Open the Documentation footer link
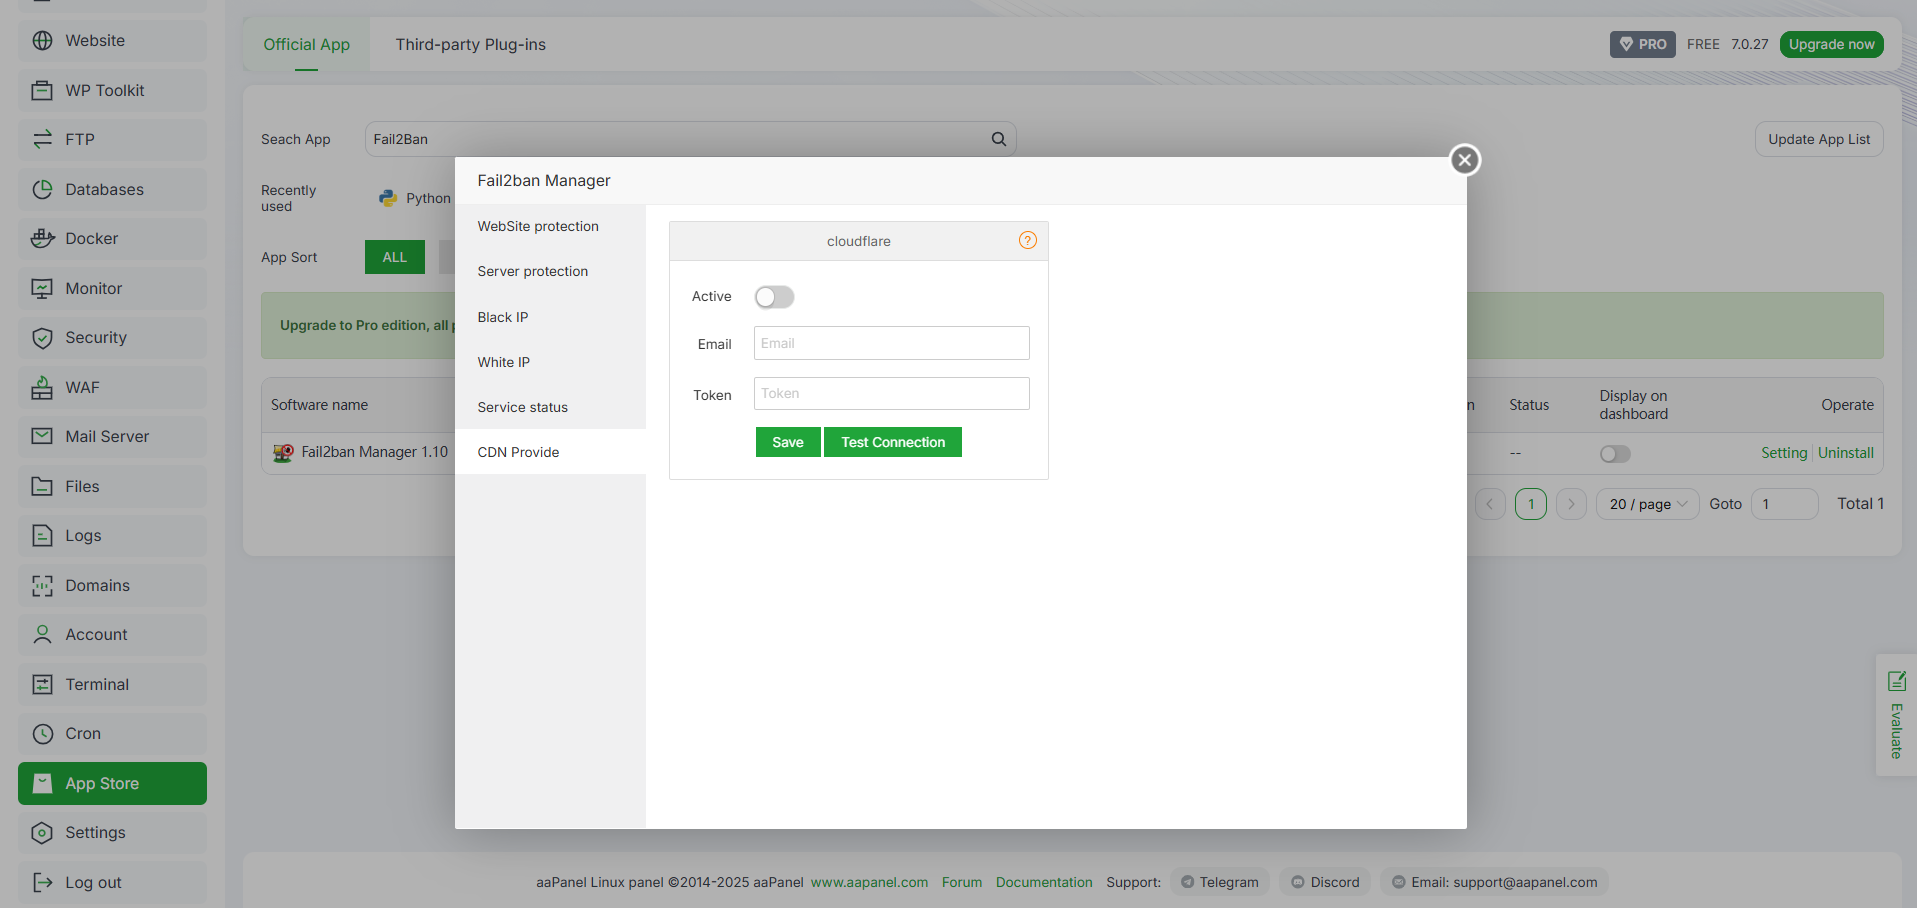 click(x=1044, y=882)
